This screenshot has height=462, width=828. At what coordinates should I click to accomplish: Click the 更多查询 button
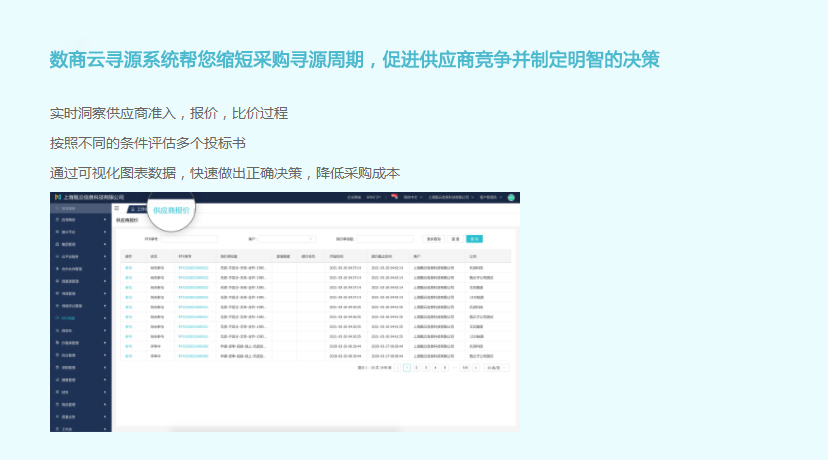tap(434, 239)
